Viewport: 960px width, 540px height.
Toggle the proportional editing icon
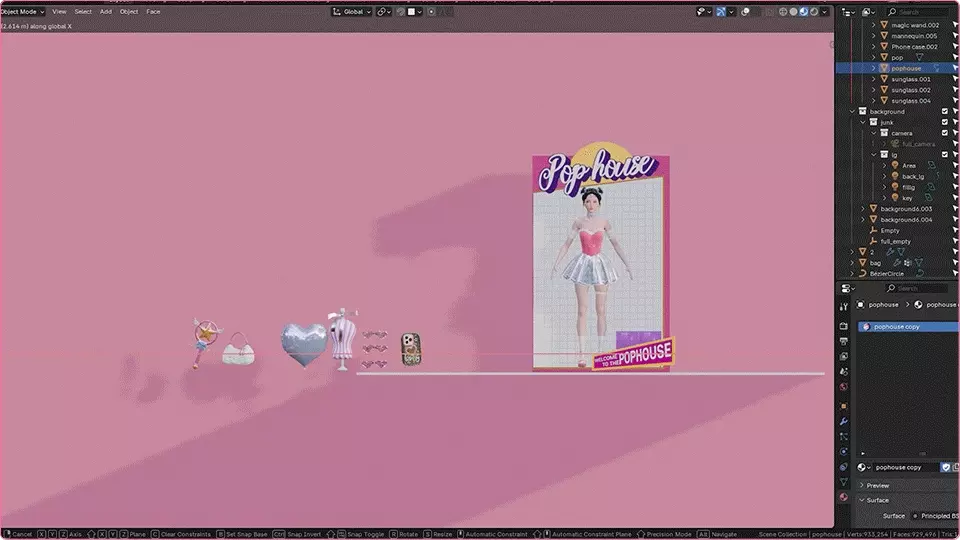432,12
